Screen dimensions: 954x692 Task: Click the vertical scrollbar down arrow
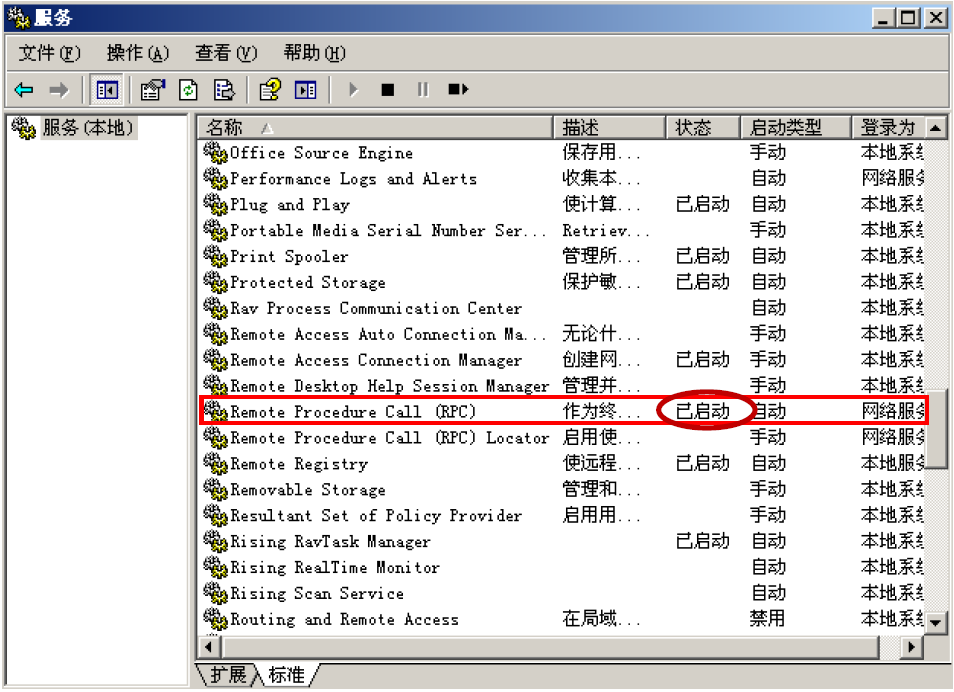[x=935, y=622]
